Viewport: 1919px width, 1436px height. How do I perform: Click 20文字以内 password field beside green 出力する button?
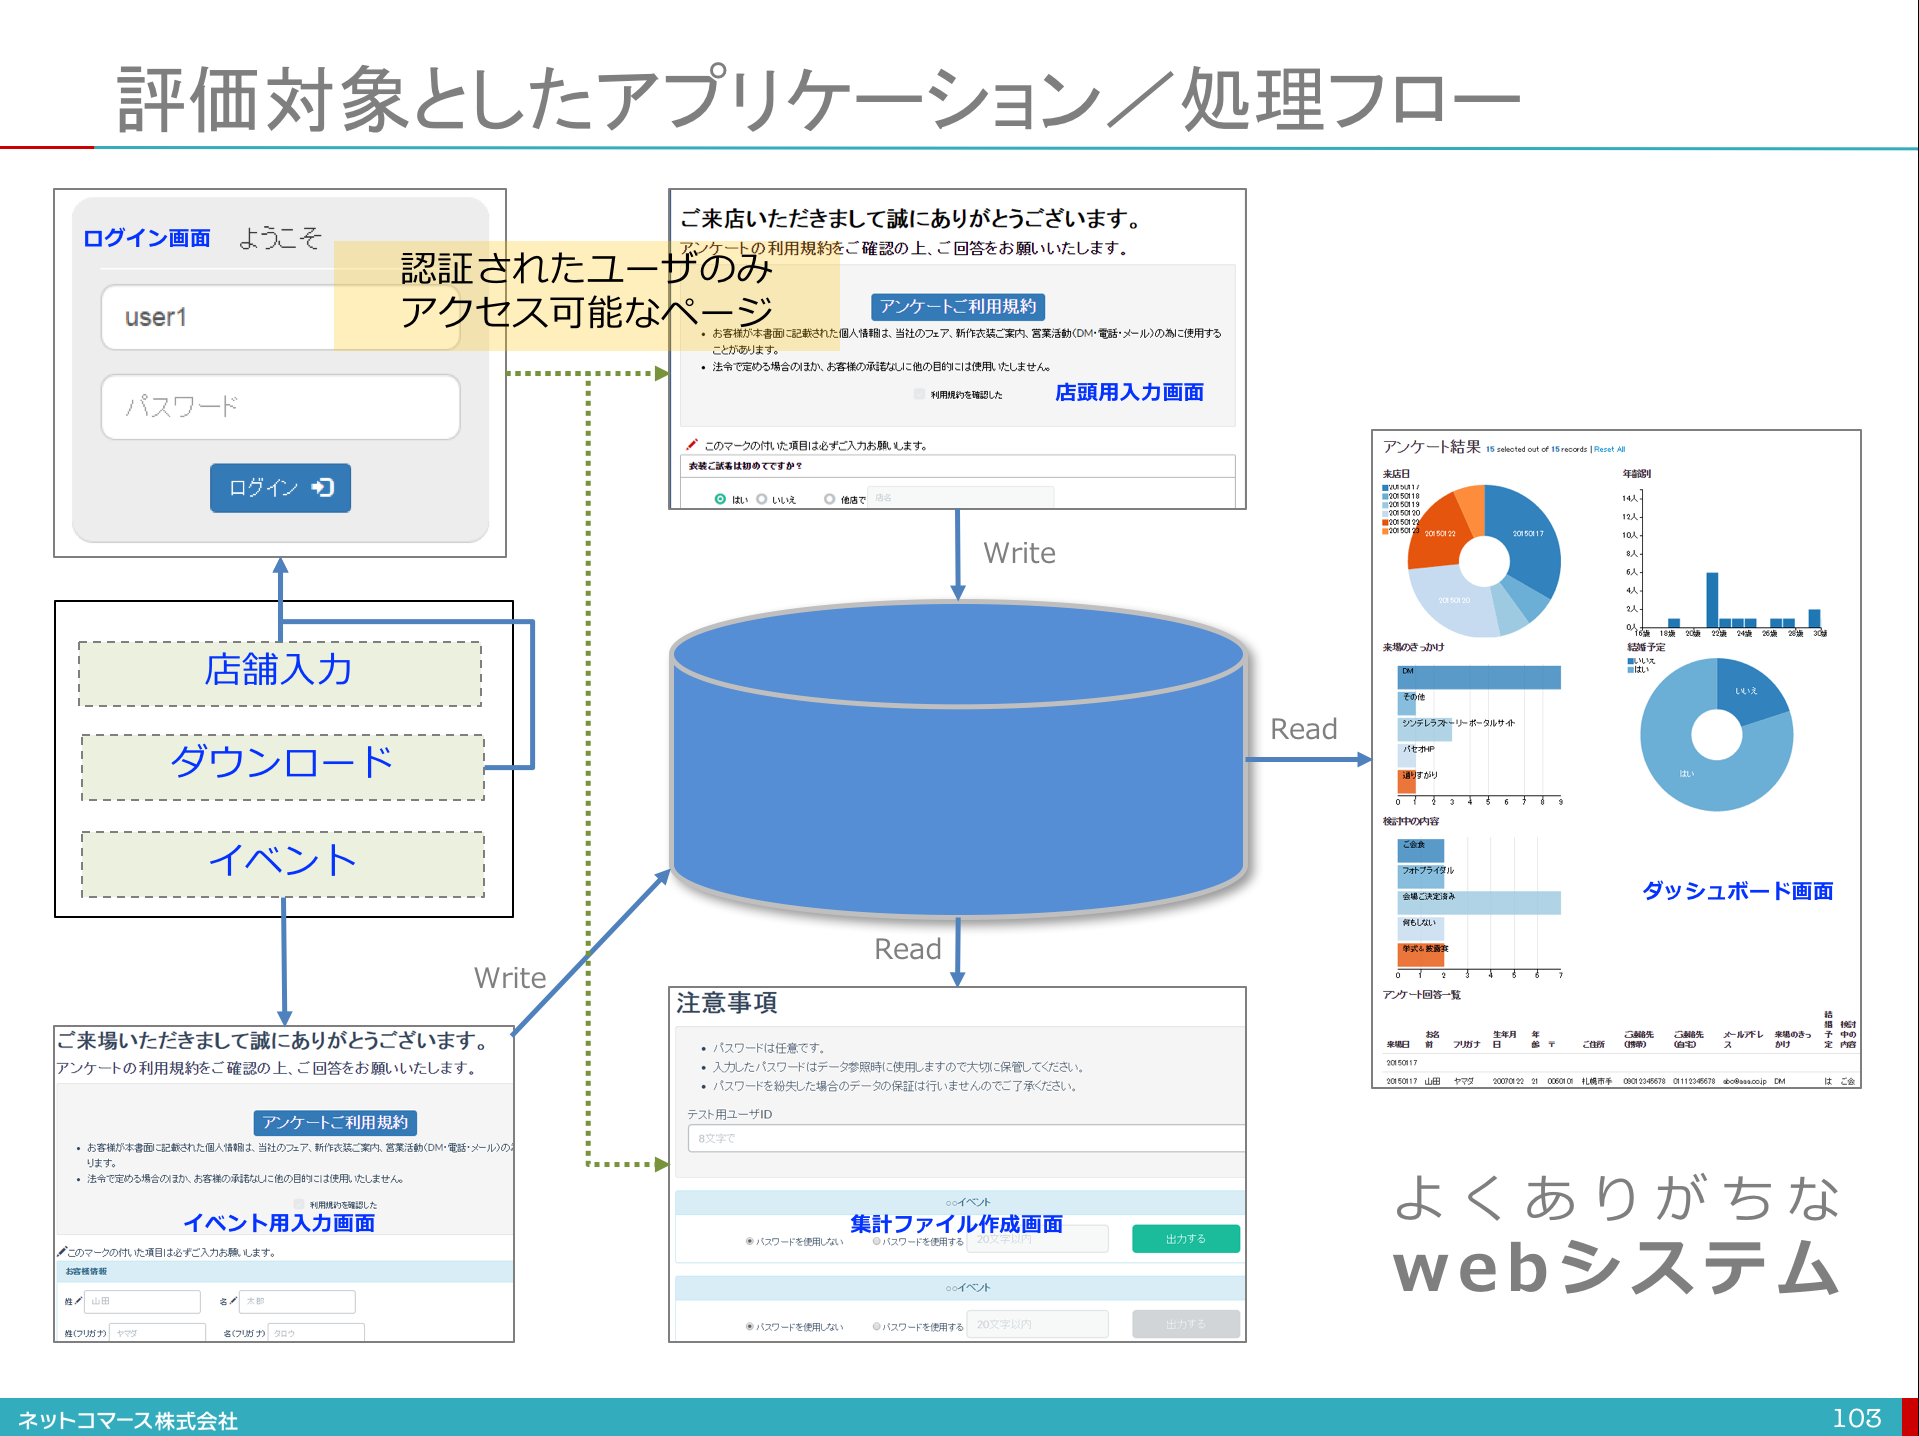[1038, 1239]
